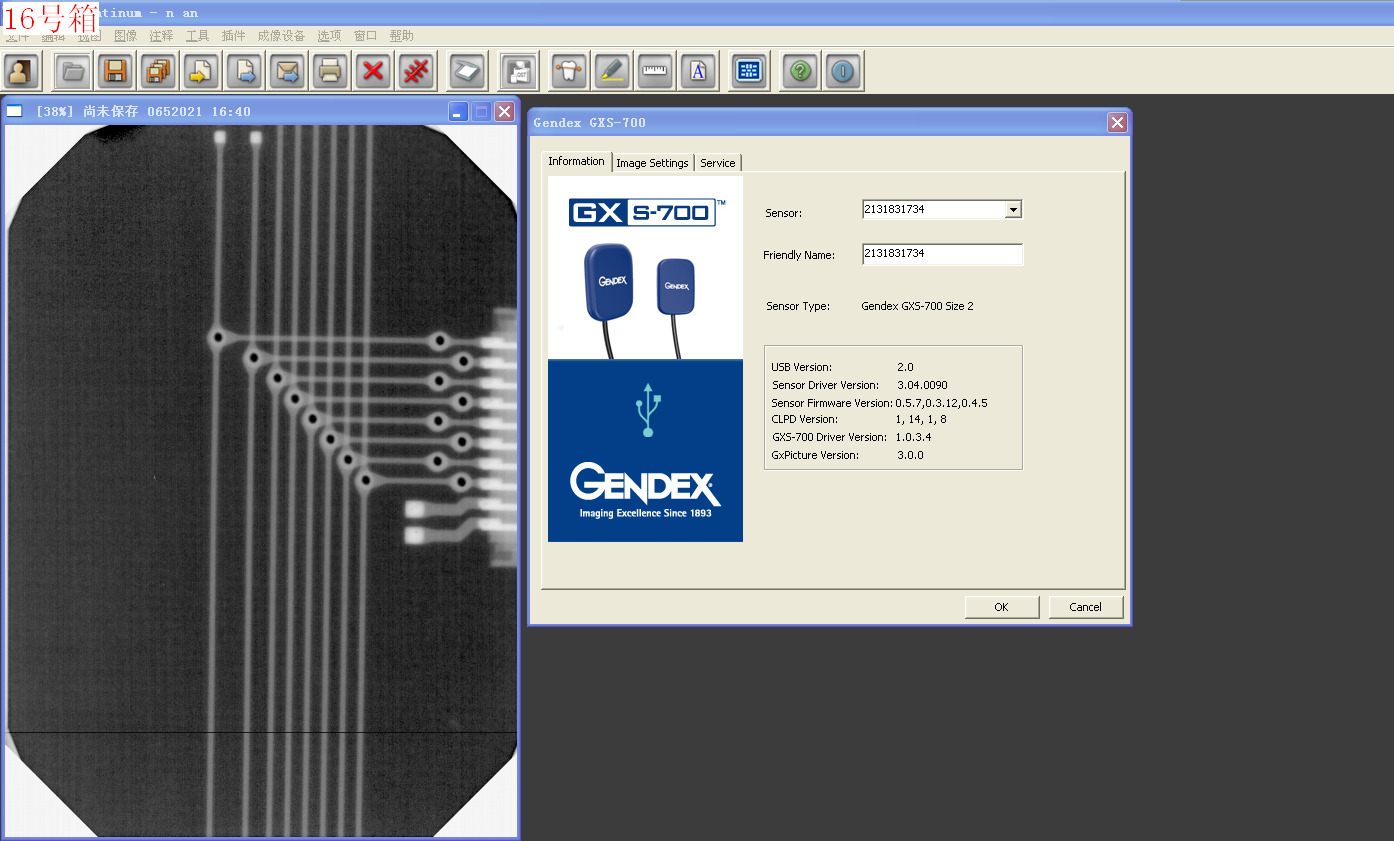The height and width of the screenshot is (841, 1394).
Task: Save image with the floppy disk icon
Action: coord(116,71)
